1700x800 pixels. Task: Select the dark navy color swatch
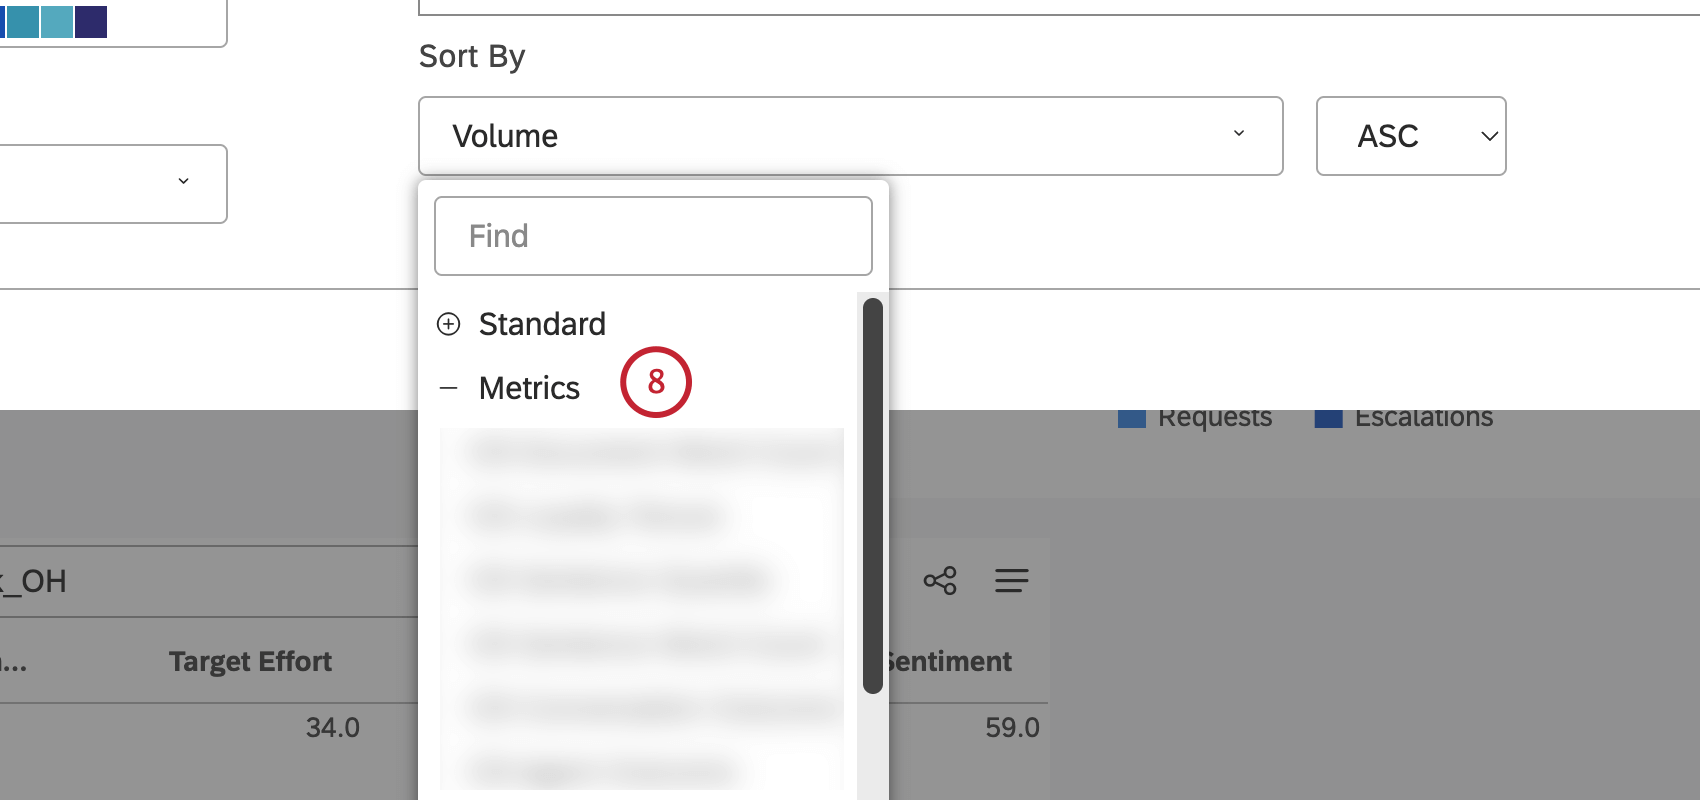point(91,21)
